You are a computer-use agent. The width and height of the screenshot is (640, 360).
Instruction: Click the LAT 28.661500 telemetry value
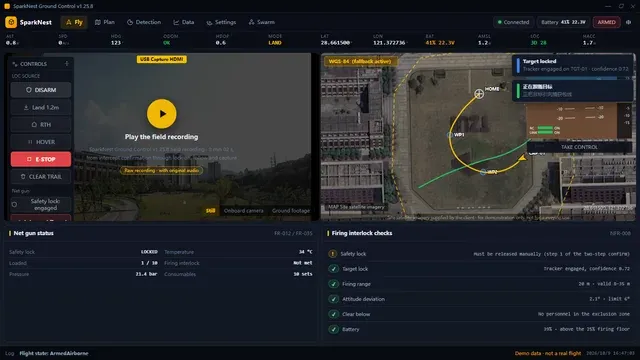[335, 42]
